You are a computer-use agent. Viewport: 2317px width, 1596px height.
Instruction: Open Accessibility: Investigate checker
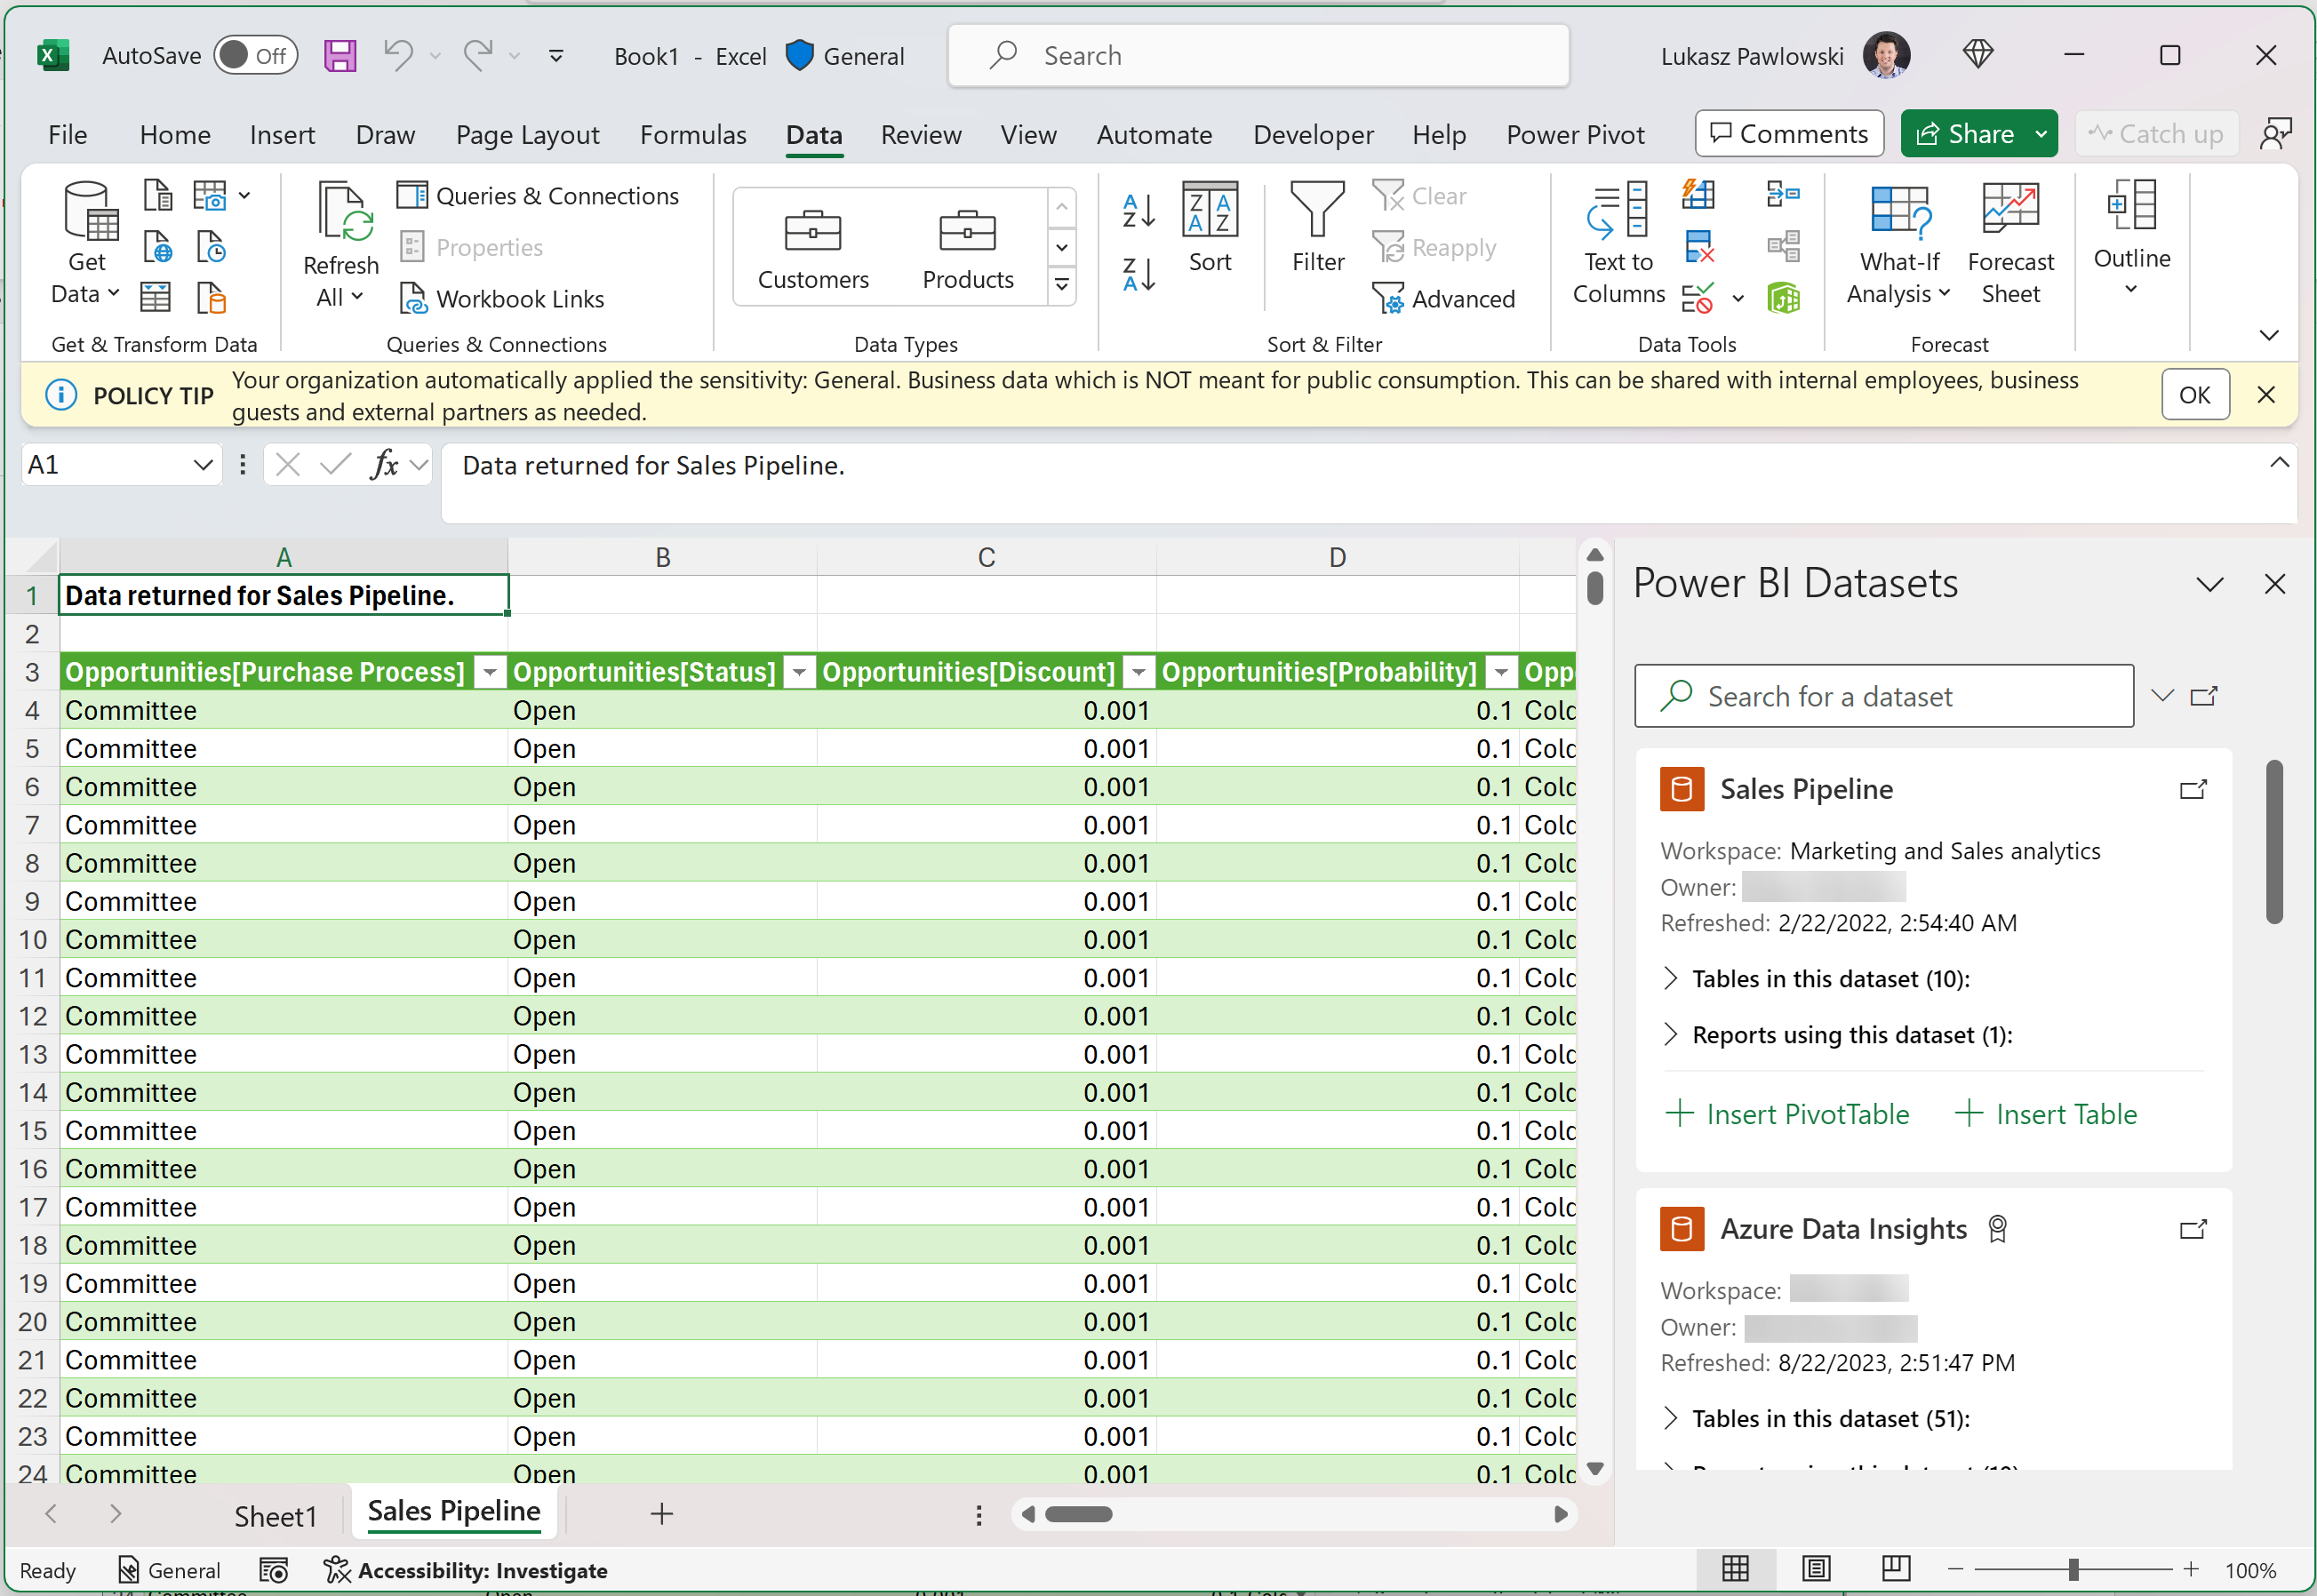tap(466, 1570)
